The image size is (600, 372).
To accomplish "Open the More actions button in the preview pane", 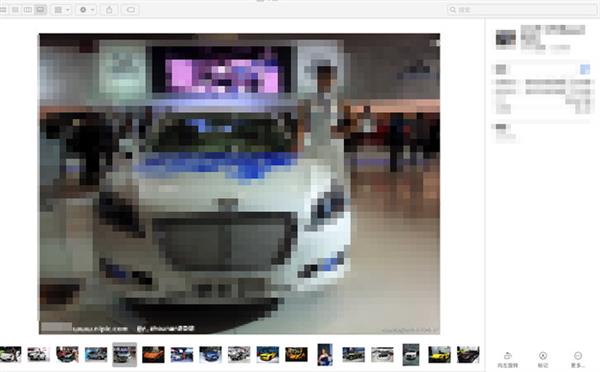I will click(x=578, y=360).
